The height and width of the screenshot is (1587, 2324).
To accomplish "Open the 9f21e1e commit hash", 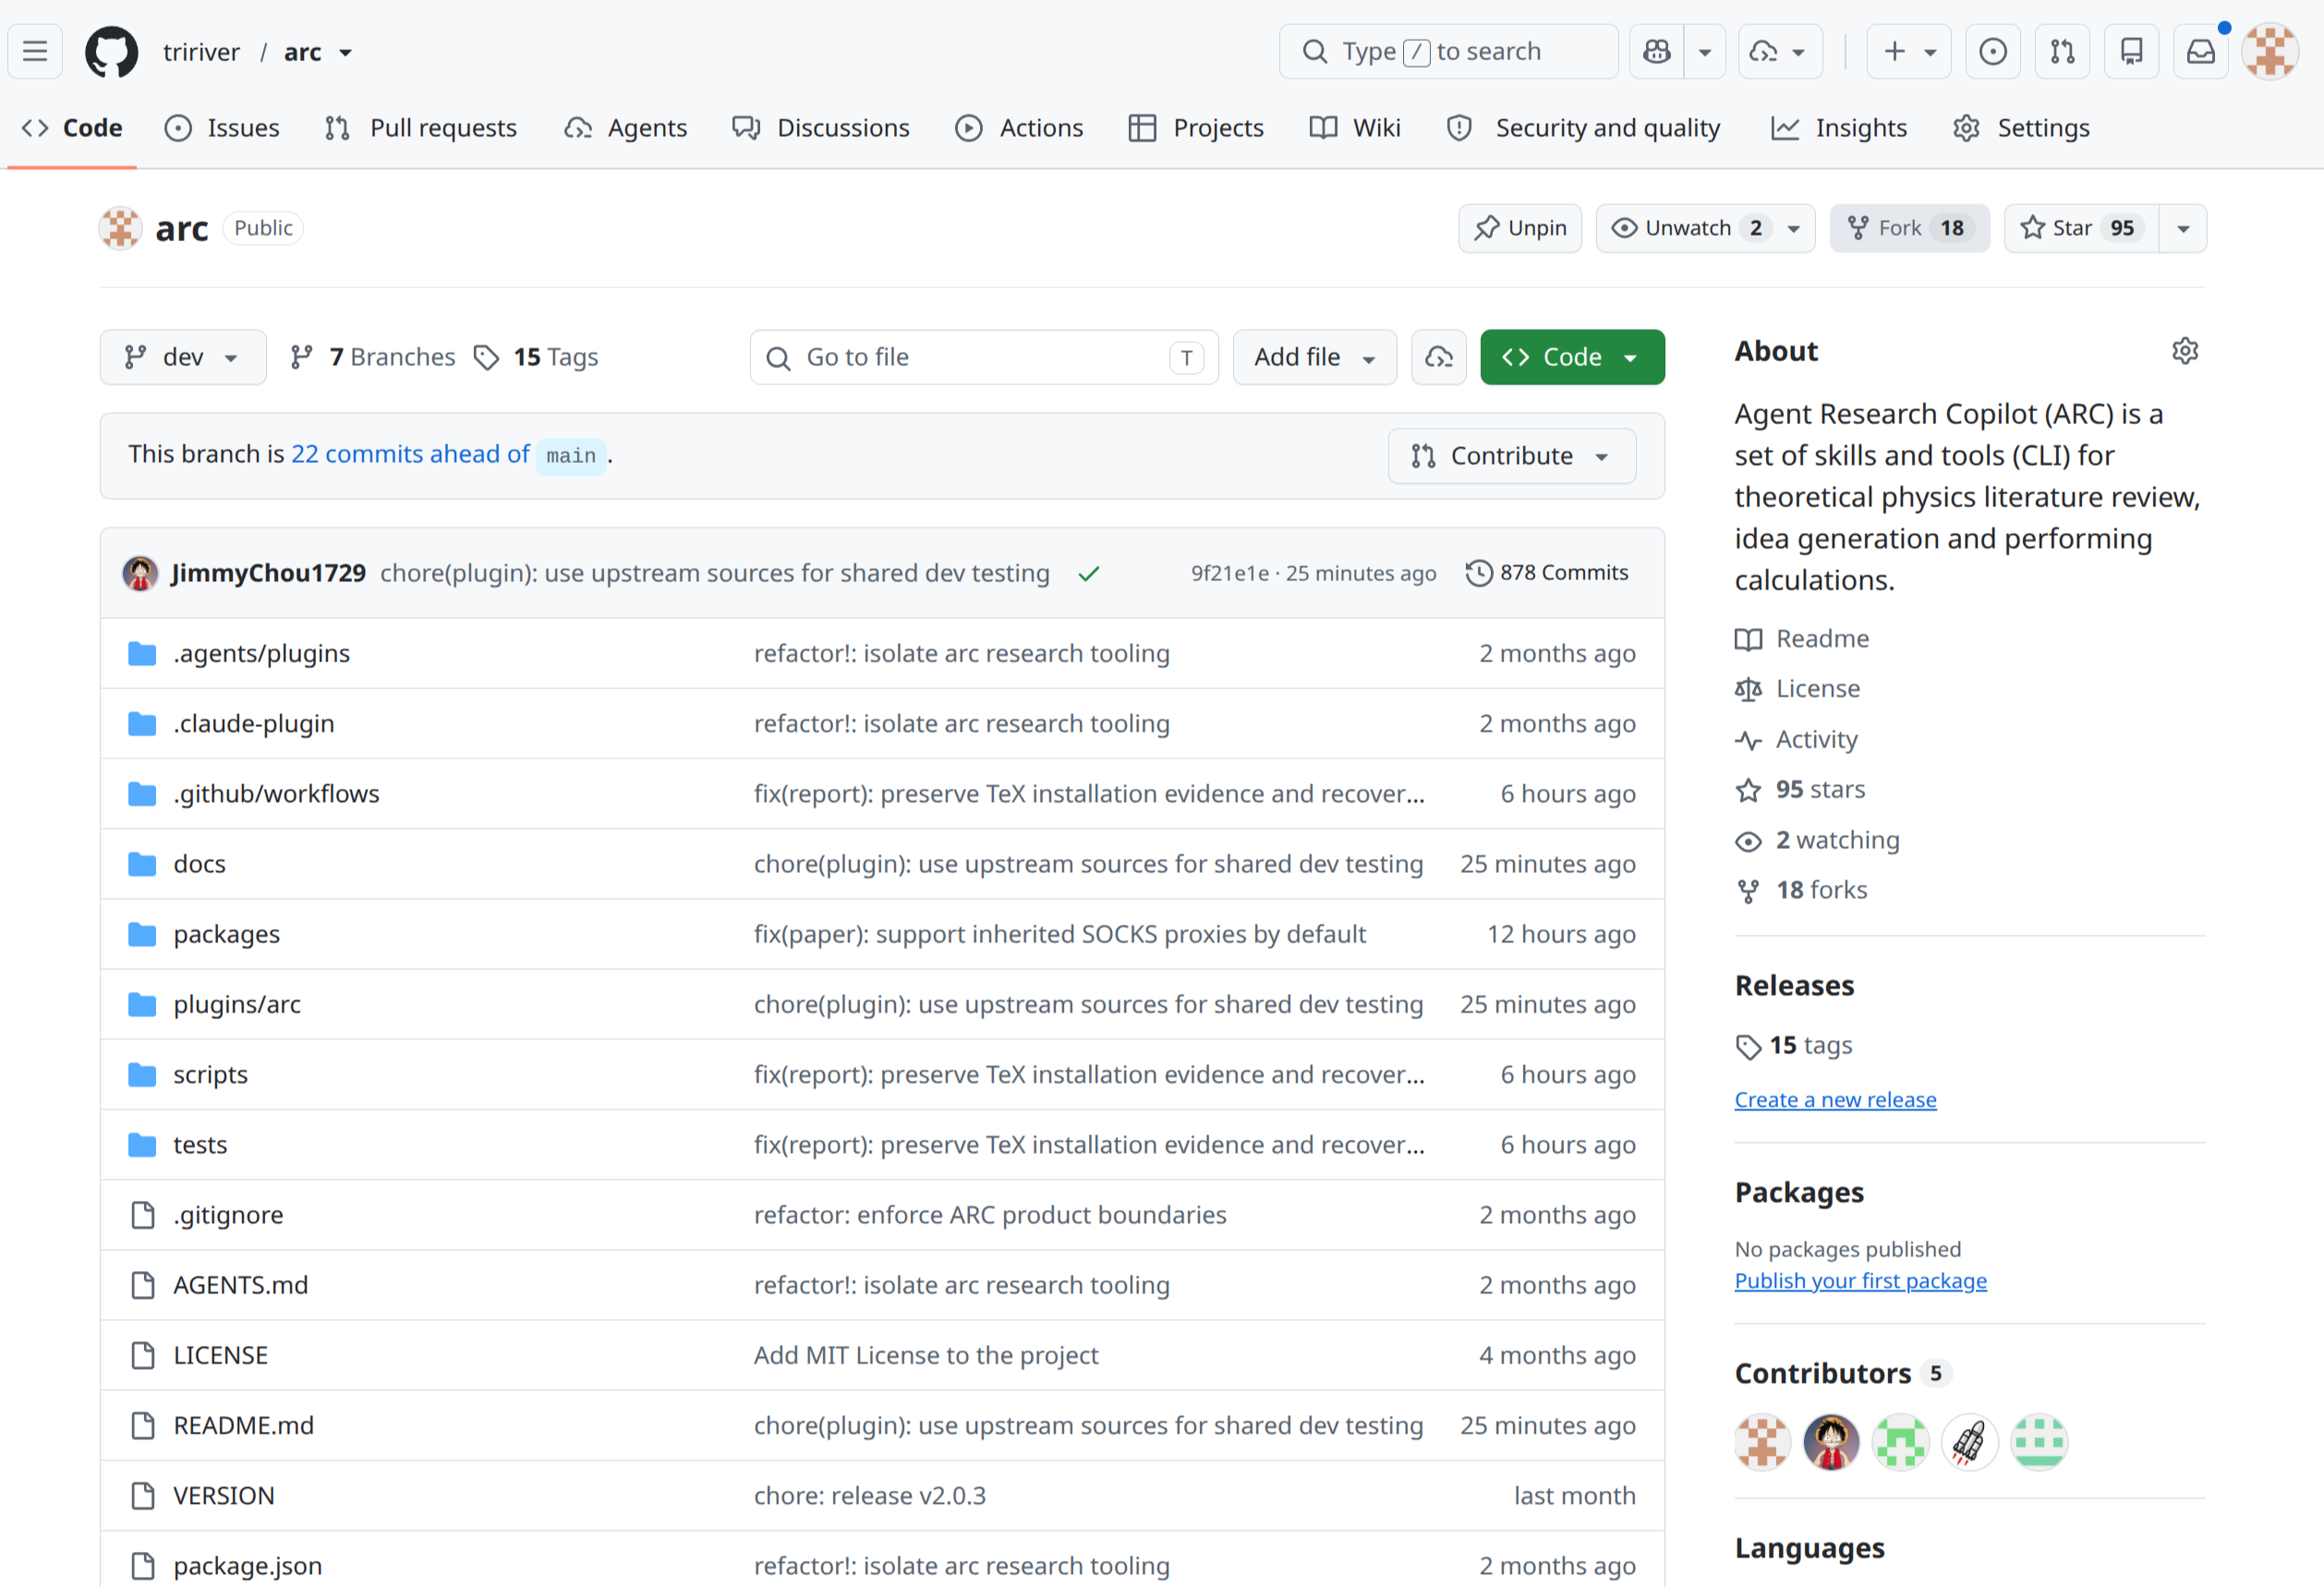I will [1229, 573].
